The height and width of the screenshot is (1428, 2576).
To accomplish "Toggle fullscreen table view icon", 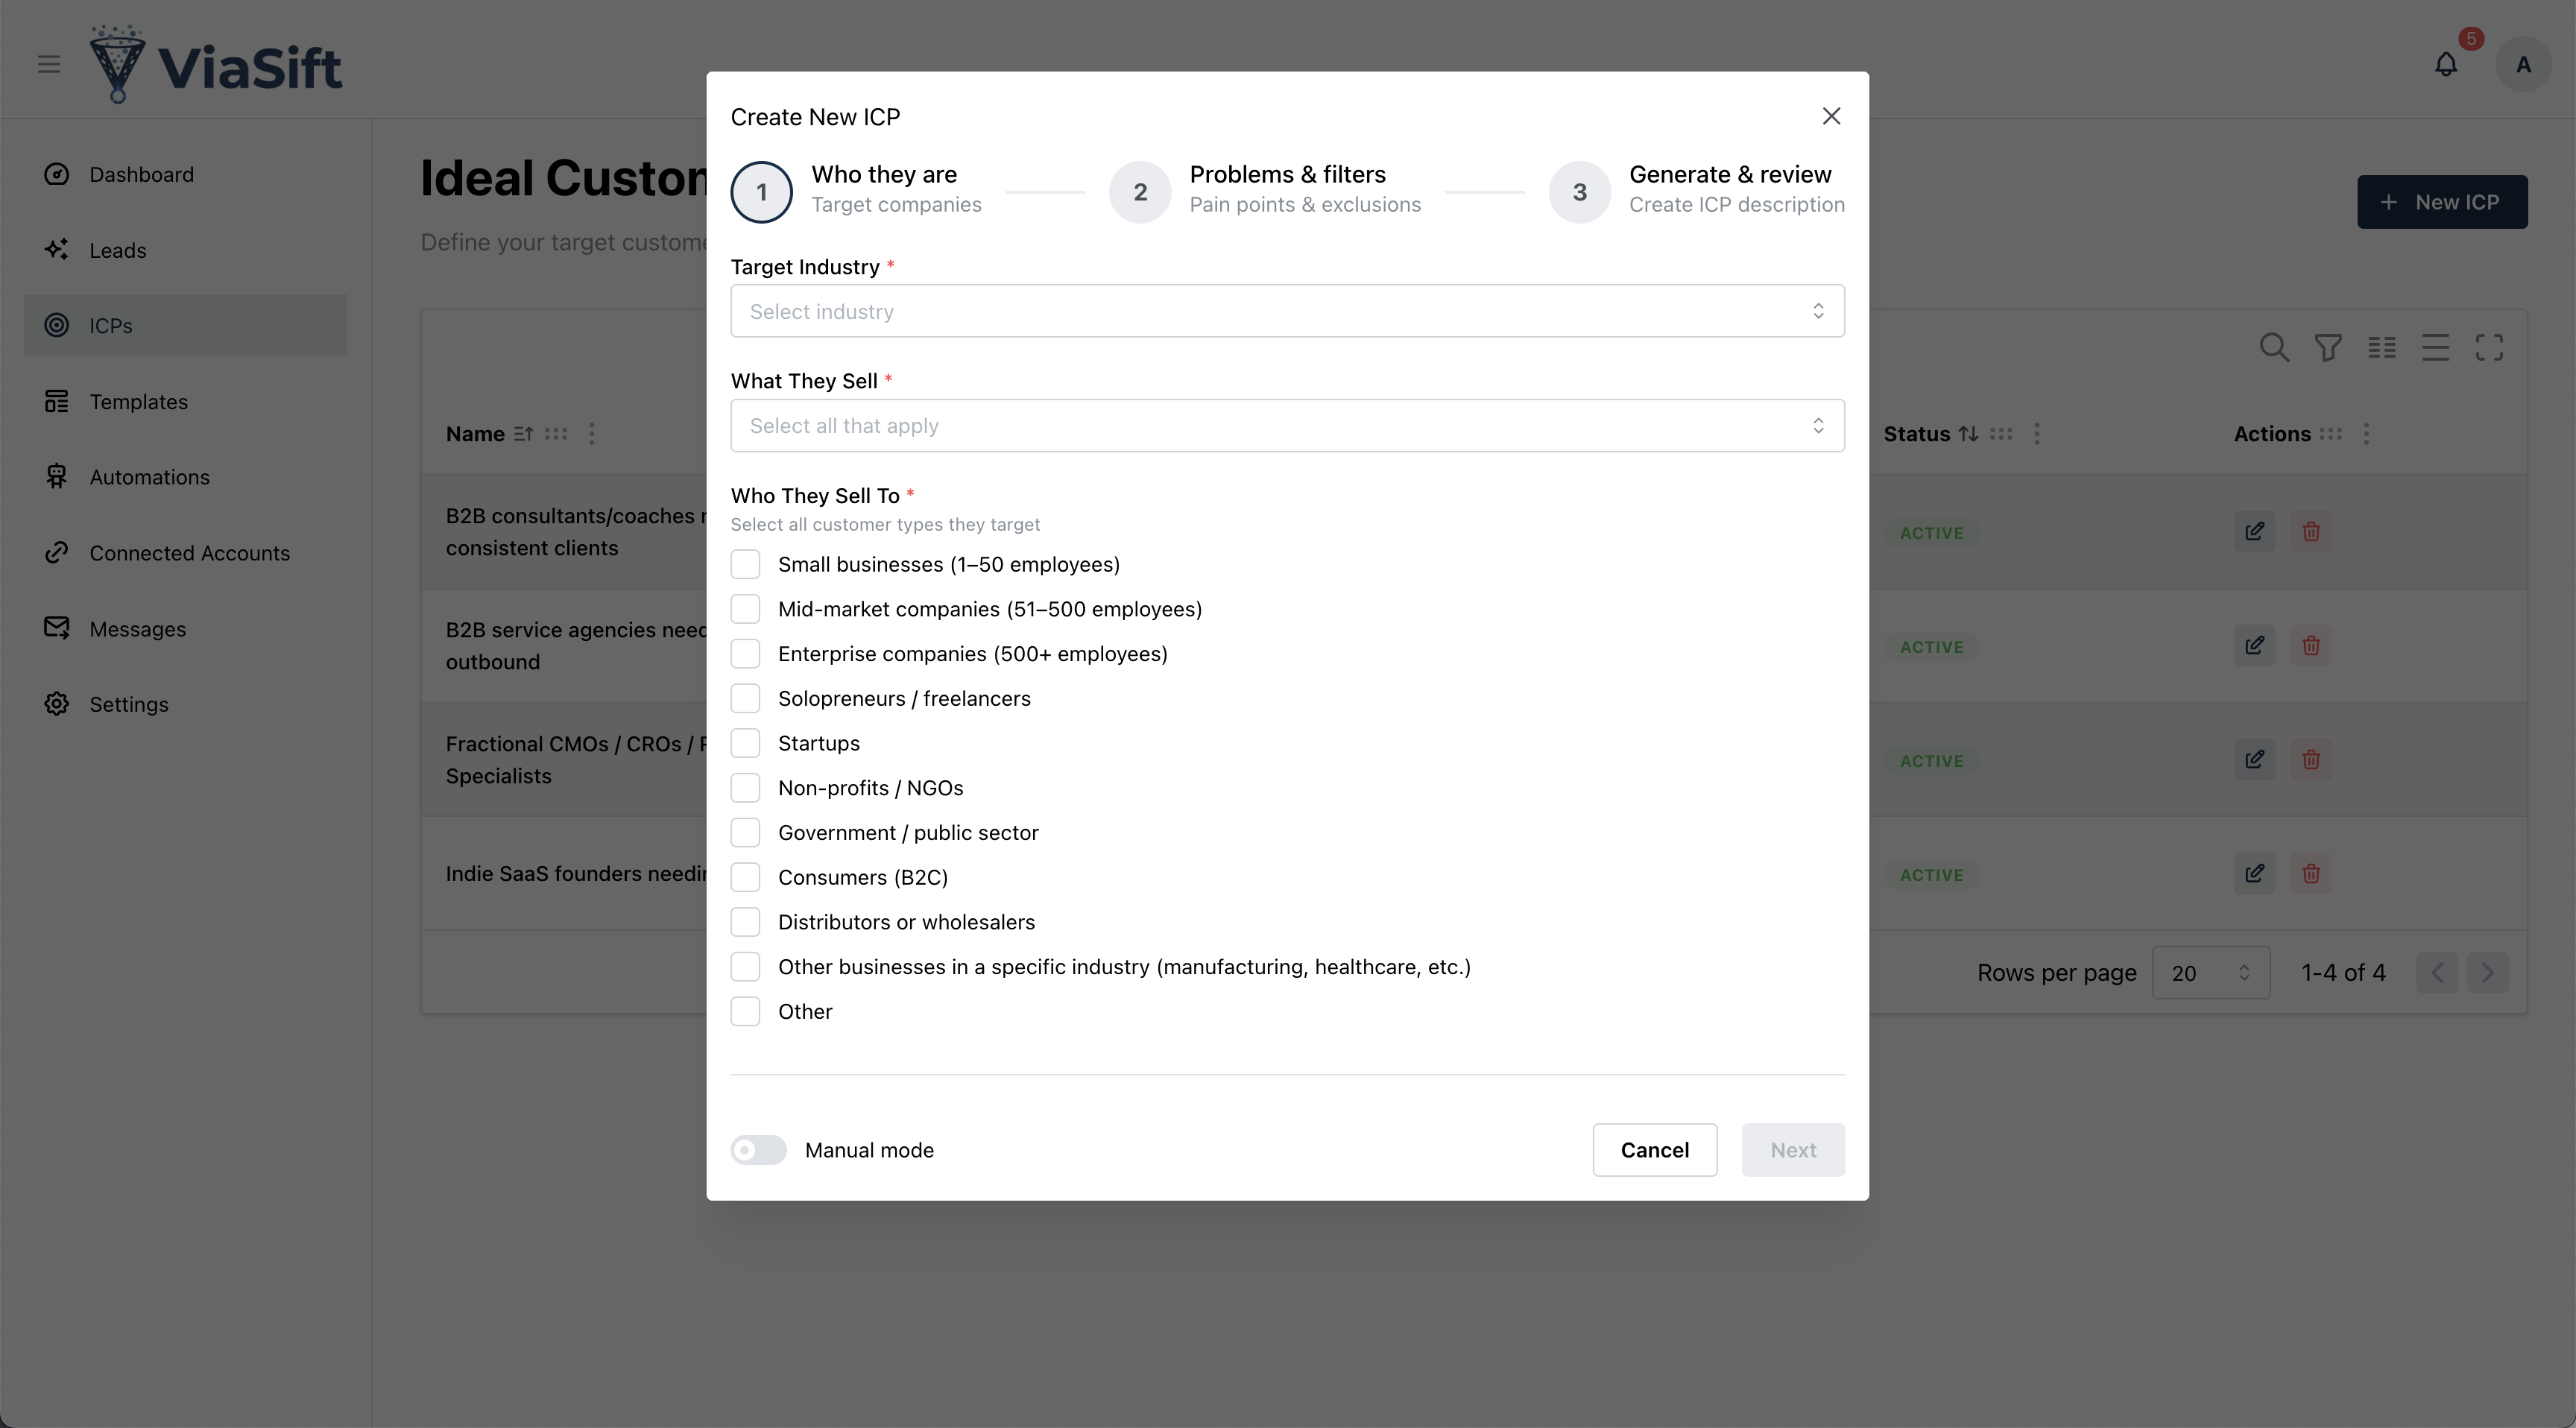I will (2489, 347).
